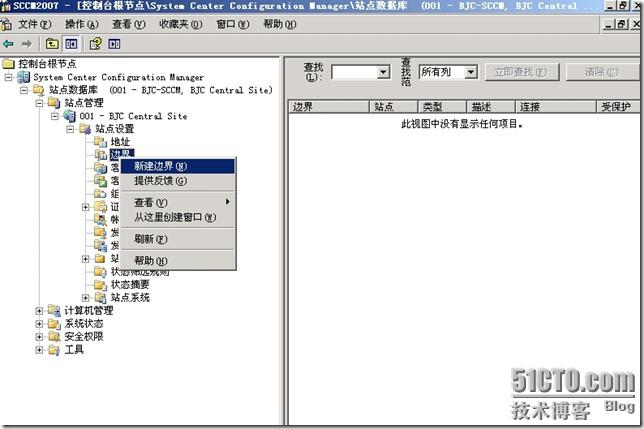Toggle the Show/Hide action pane icon
The width and height of the screenshot is (644, 429).
click(x=114, y=44)
